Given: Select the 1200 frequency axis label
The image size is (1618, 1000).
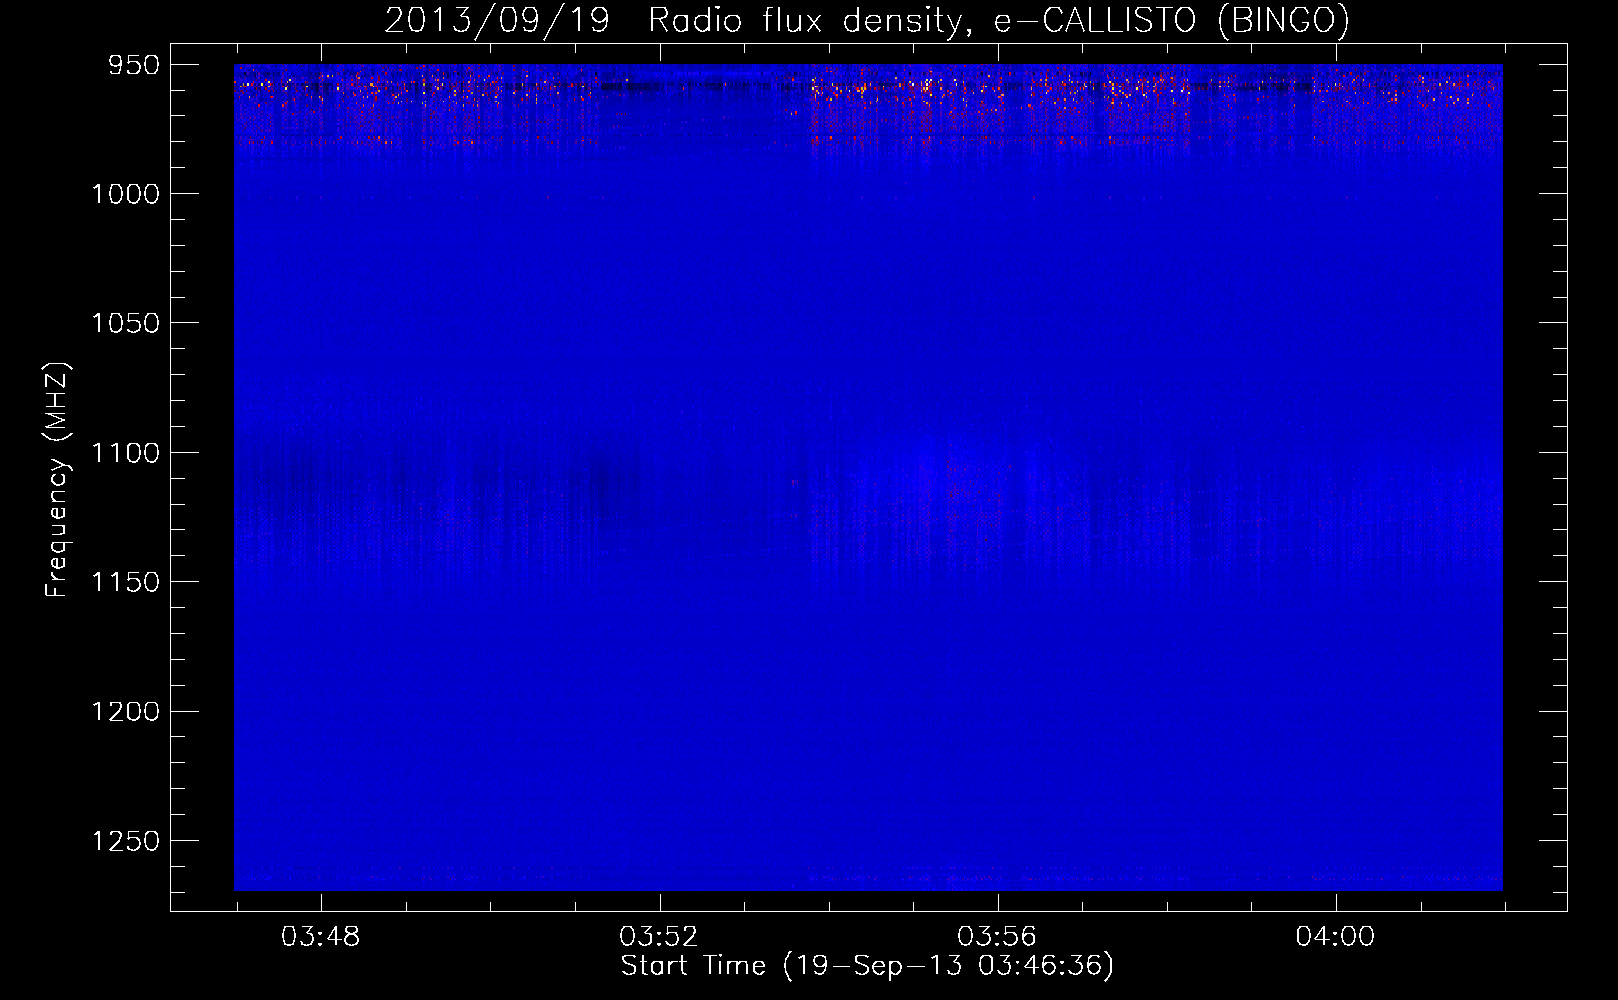Looking at the screenshot, I should pyautogui.click(x=125, y=712).
